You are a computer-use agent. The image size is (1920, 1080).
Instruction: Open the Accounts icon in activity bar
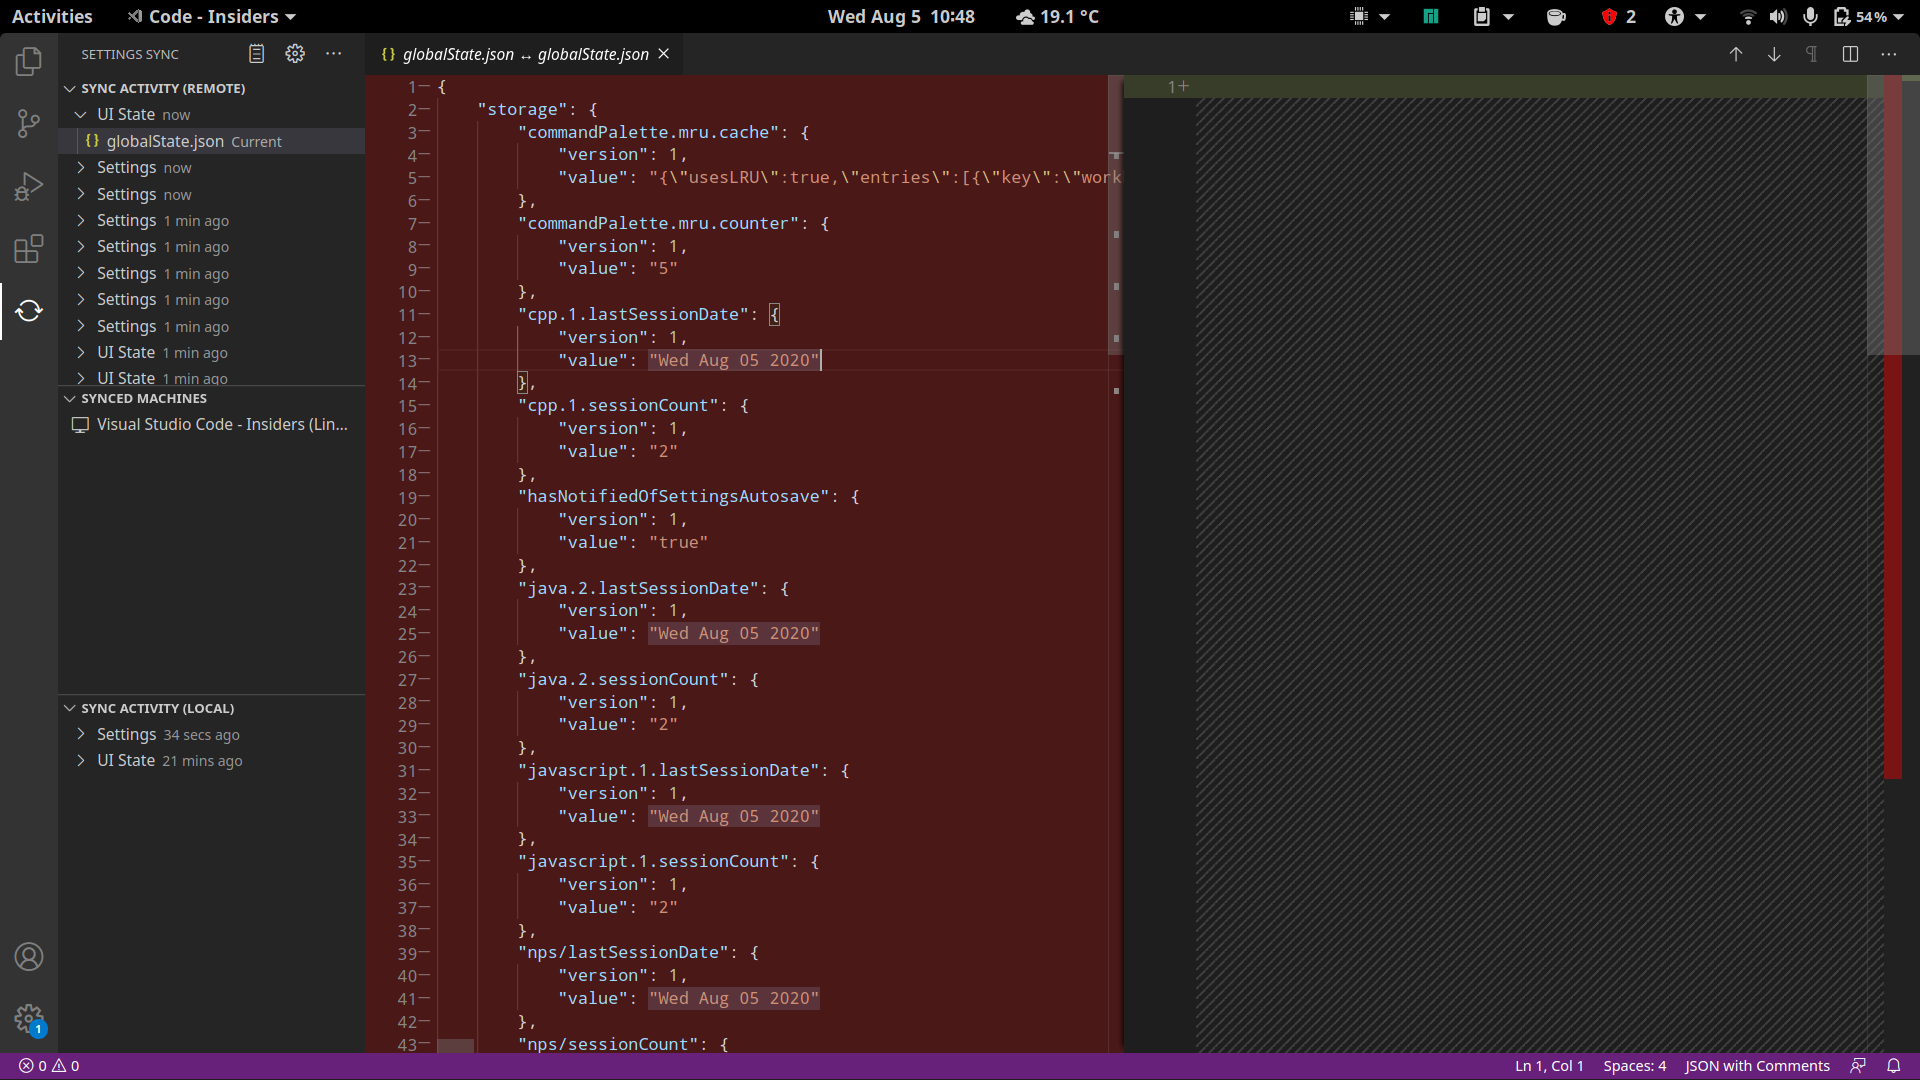pos(29,957)
